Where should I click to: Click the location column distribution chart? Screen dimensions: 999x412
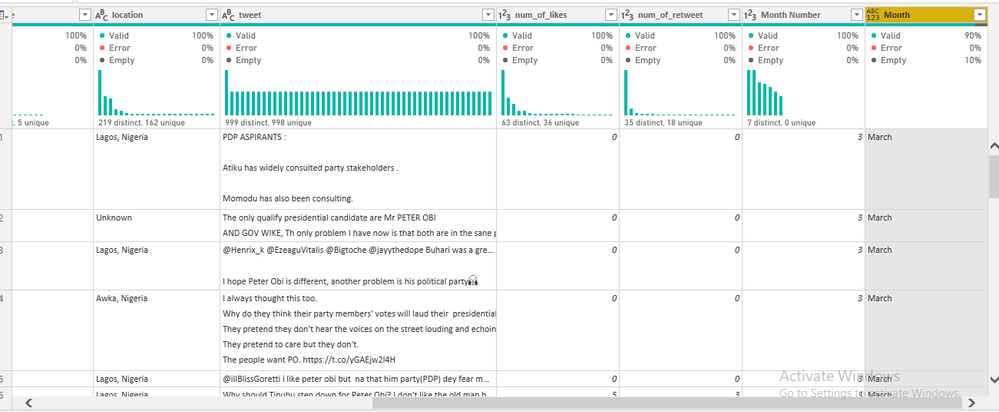pyautogui.click(x=156, y=92)
